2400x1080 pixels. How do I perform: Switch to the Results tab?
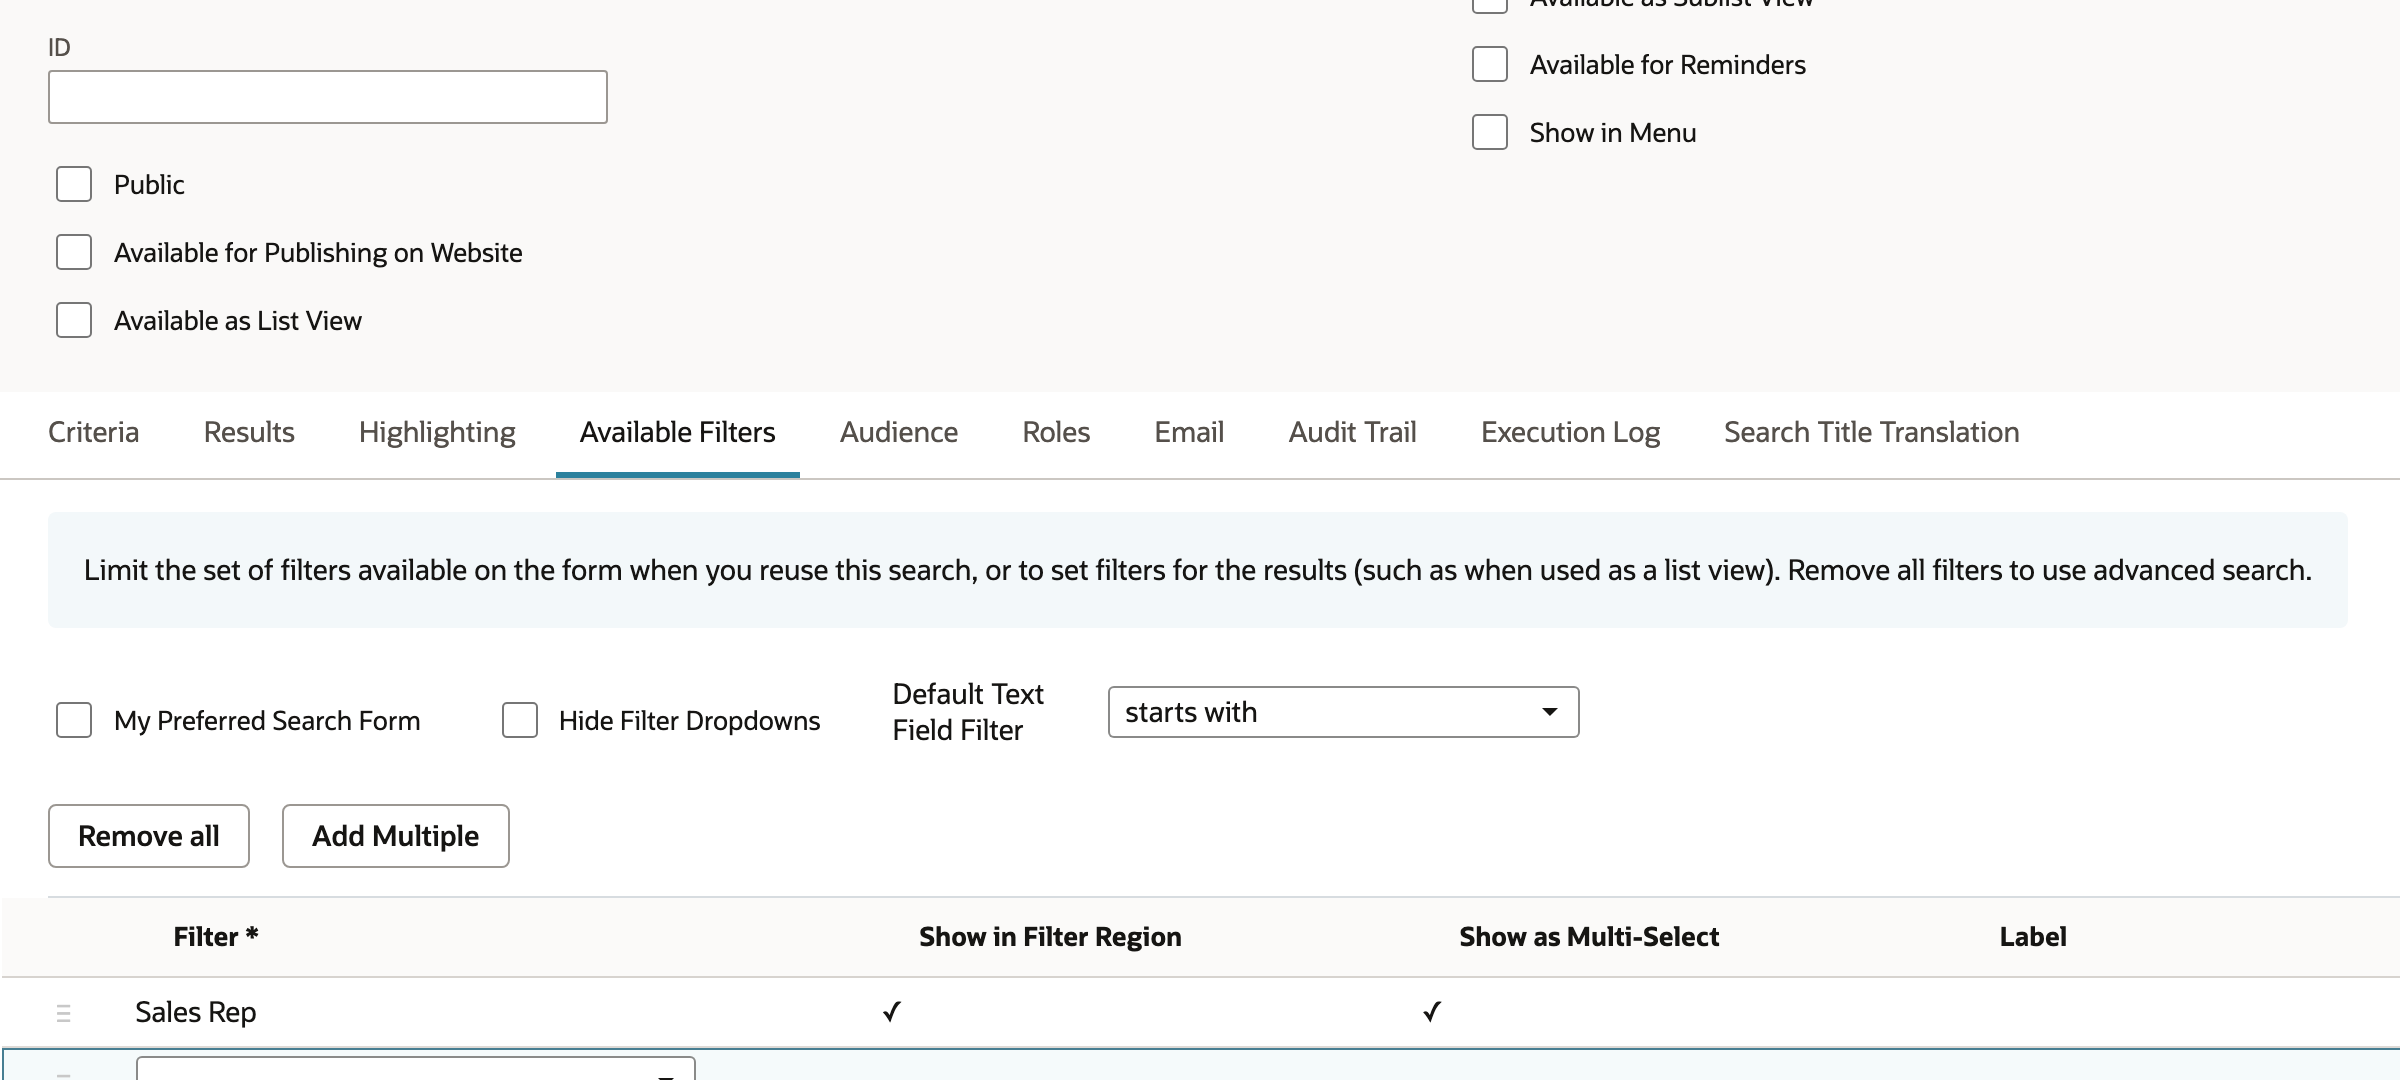pos(249,432)
